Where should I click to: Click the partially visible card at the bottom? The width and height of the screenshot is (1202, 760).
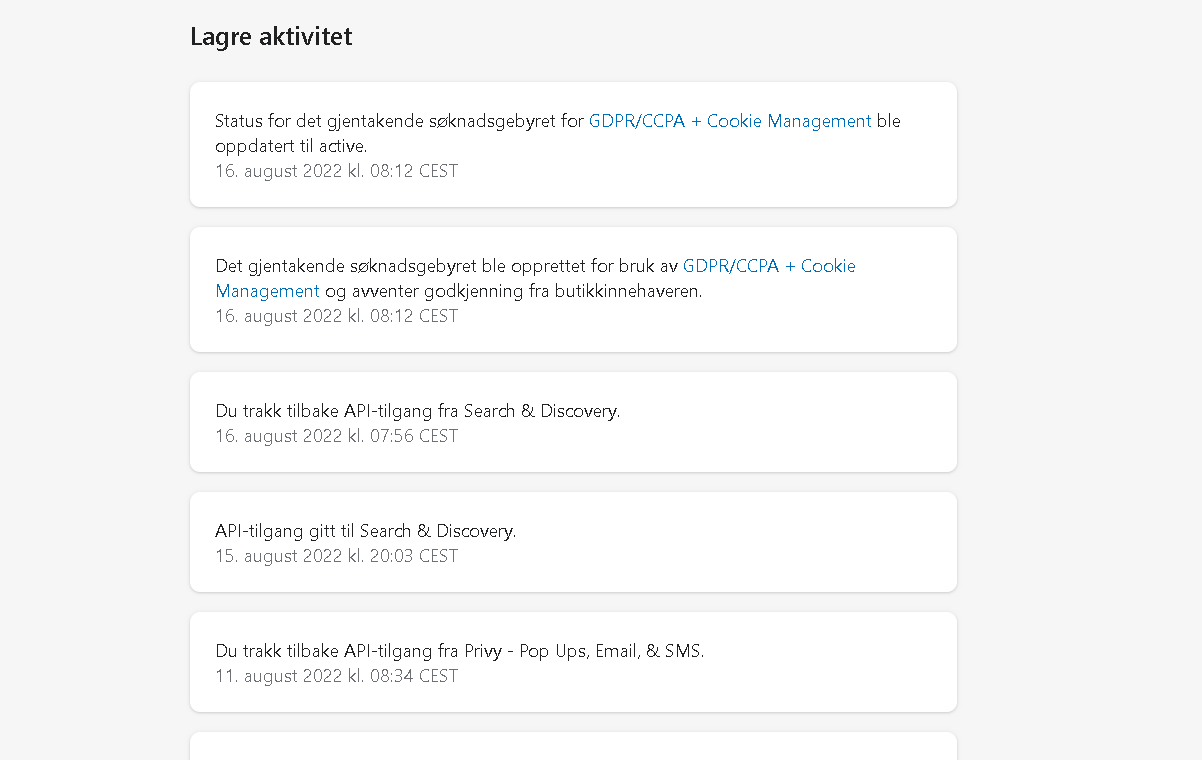573,746
